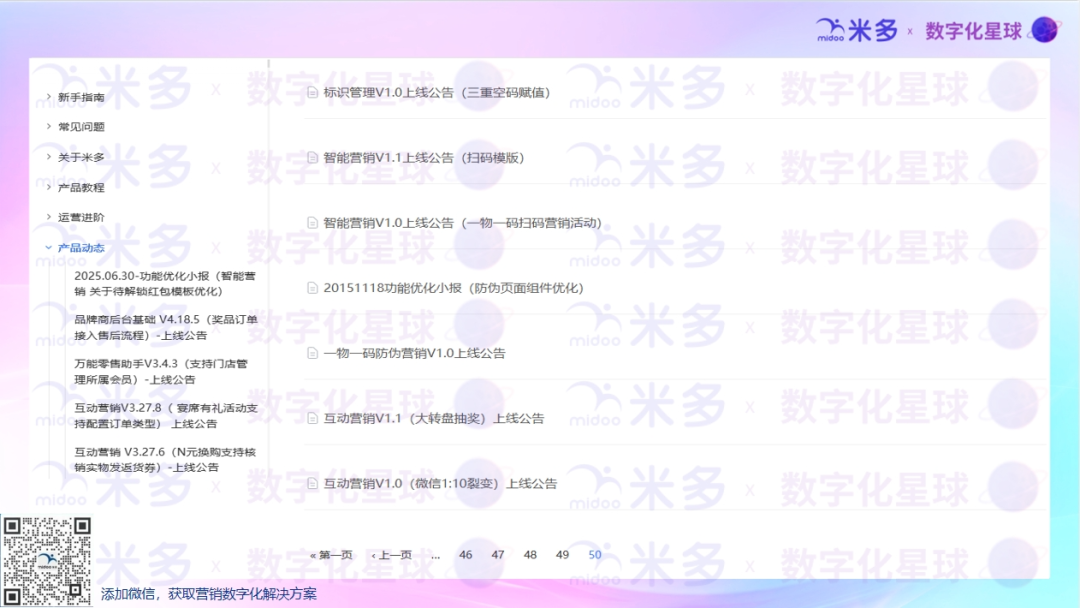Click the 数字化星球 planet icon
This screenshot has height=608, width=1080.
[x=1045, y=30]
